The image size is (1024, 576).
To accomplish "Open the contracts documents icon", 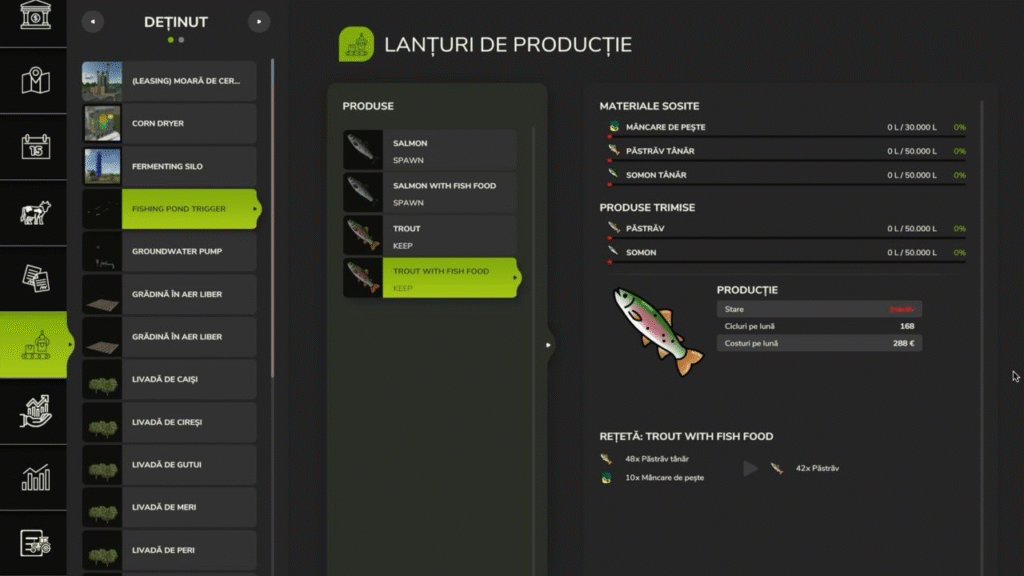I will click(35, 279).
